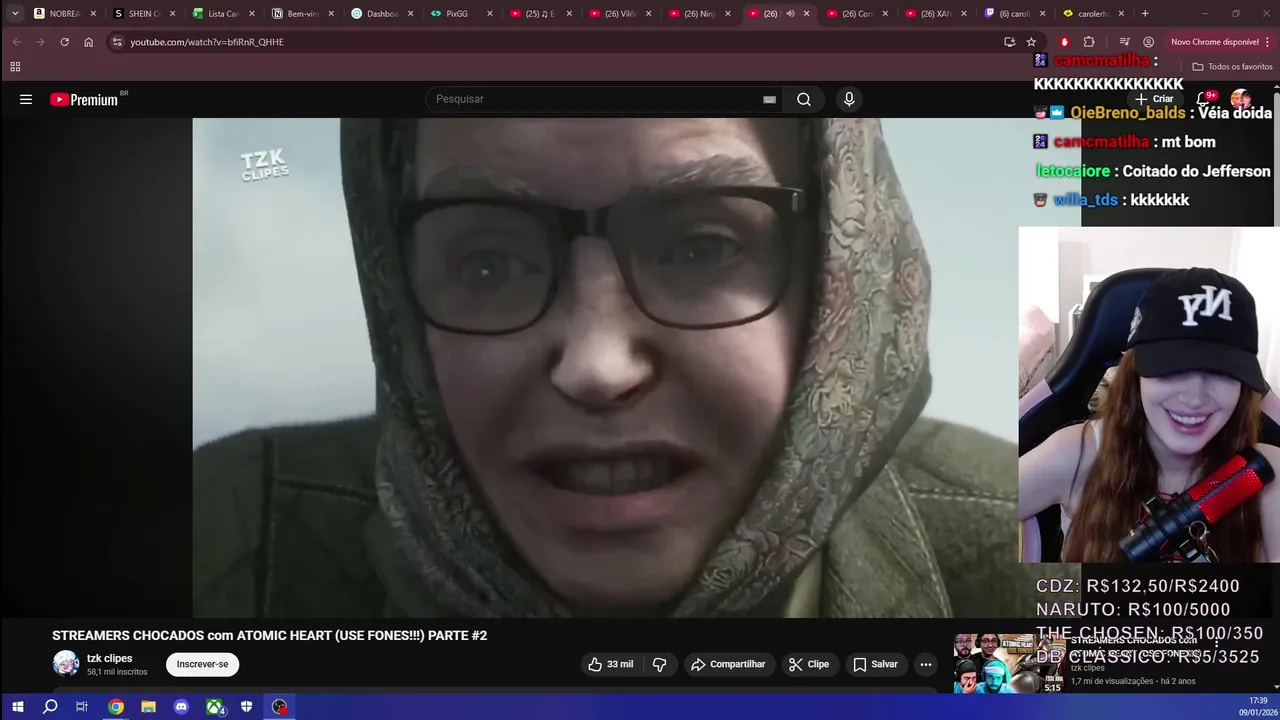Go back with the browser back arrow
This screenshot has height=720, width=1280.
(16, 42)
